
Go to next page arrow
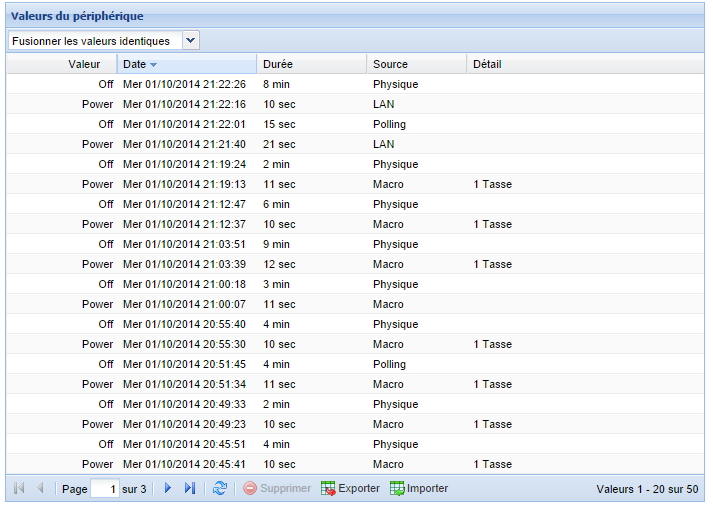point(168,488)
